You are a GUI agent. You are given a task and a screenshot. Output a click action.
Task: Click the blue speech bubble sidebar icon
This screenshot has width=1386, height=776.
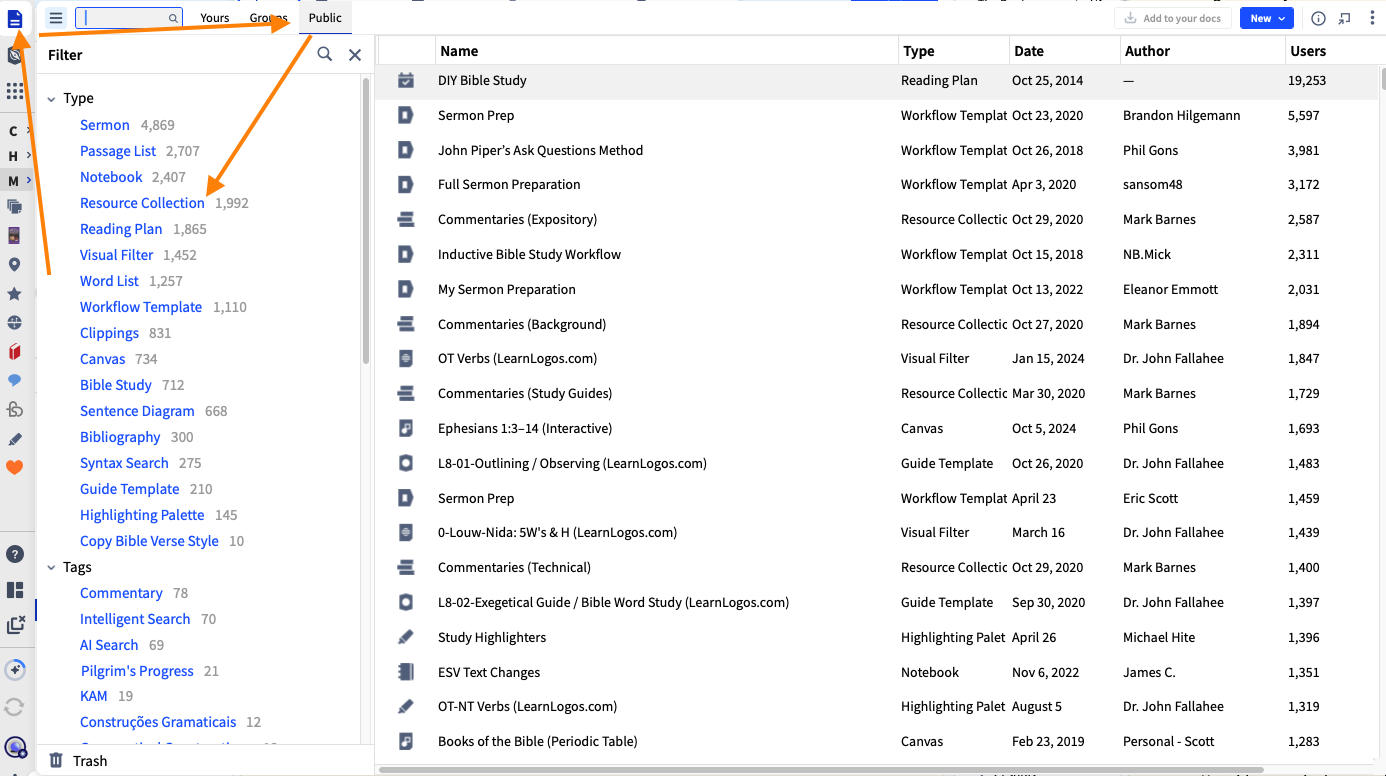click(x=15, y=381)
